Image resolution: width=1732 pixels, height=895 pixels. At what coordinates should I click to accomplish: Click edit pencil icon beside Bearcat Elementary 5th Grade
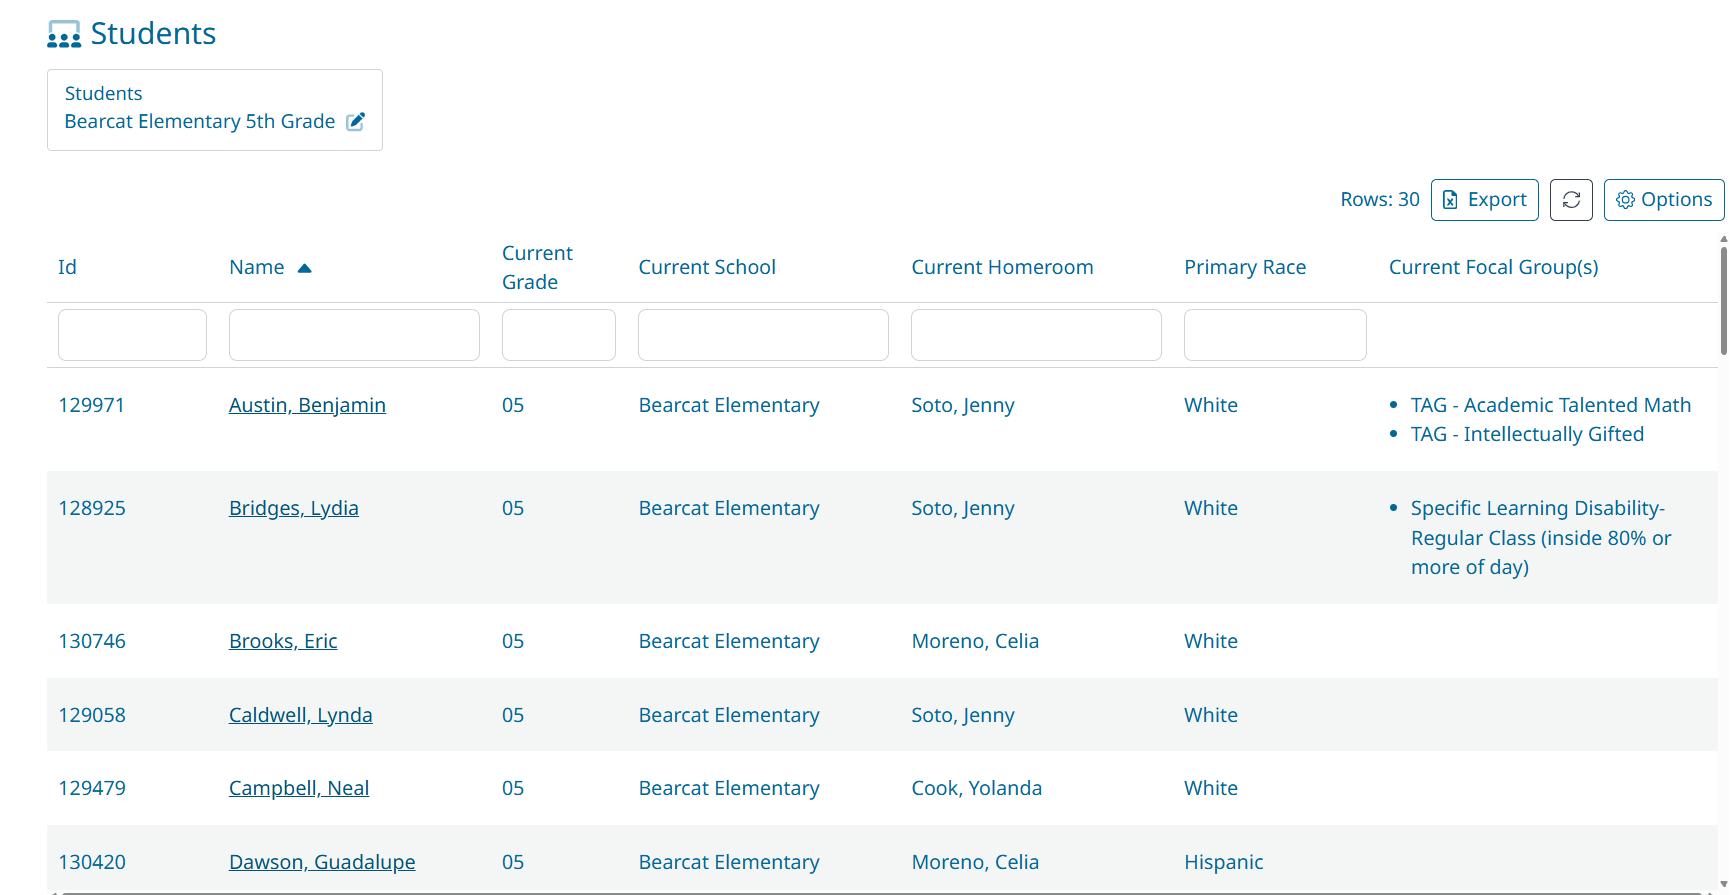click(x=355, y=122)
